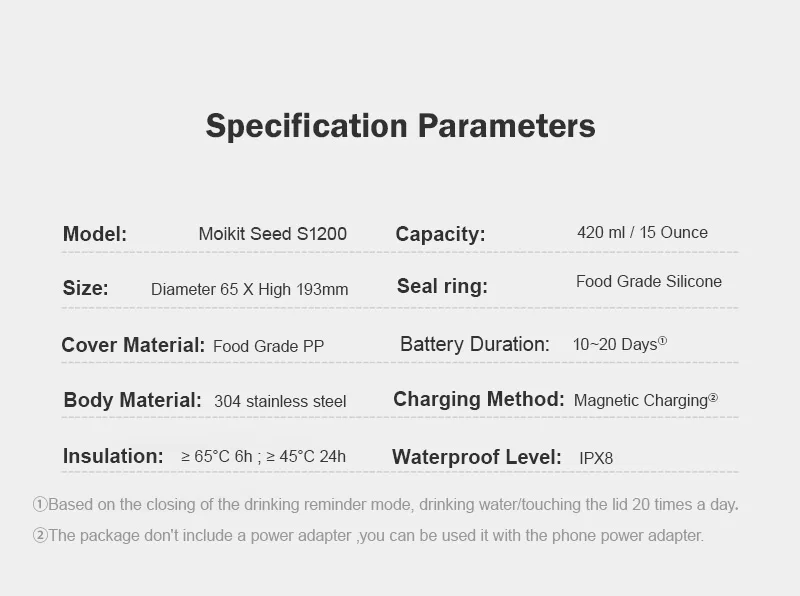The image size is (800, 596).
Task: Select the 420 ml / 15 Ounce value
Action: 642,233
